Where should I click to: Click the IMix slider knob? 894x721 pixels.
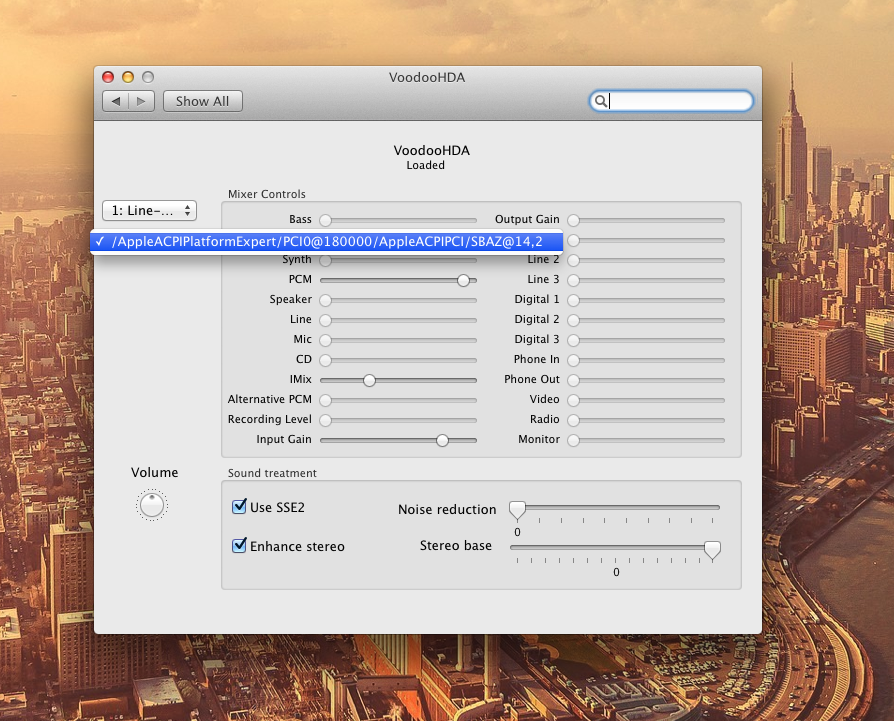coord(369,380)
